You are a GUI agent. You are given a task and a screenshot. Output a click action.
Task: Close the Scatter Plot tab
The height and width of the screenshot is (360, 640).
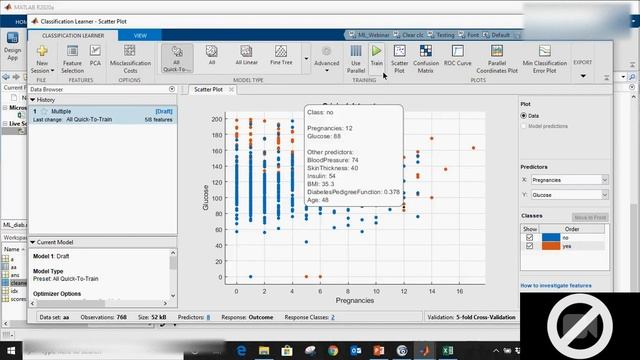click(x=231, y=89)
